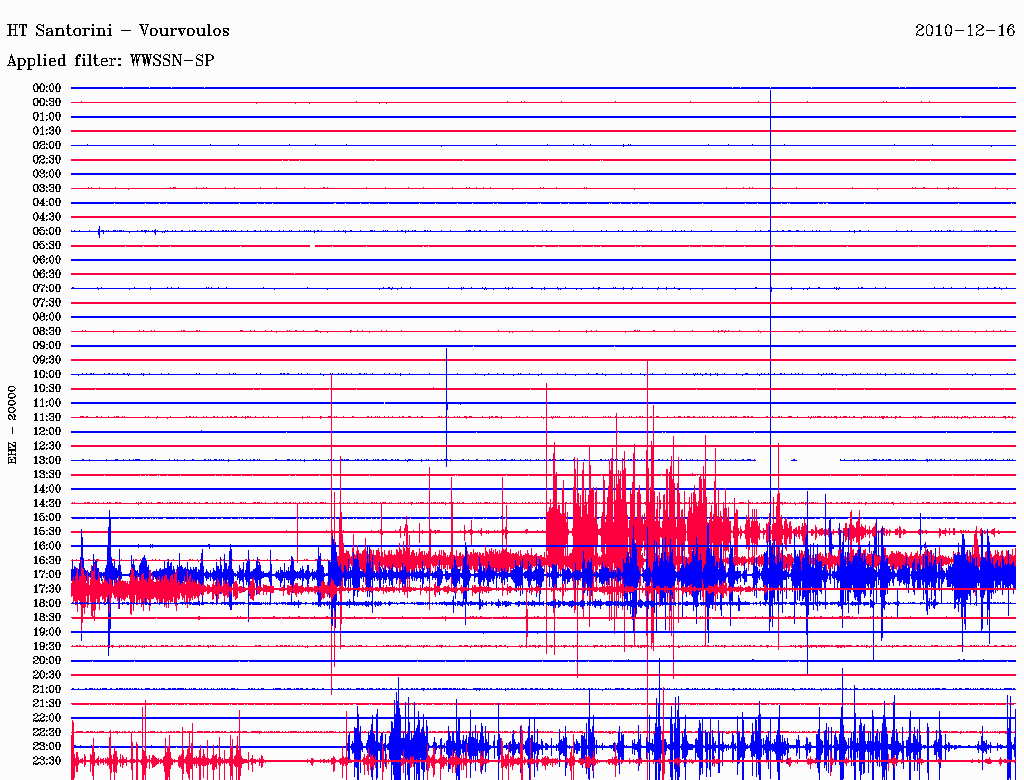The width and height of the screenshot is (1024, 780).
Task: Select the 09:00 time label
Action: point(47,346)
